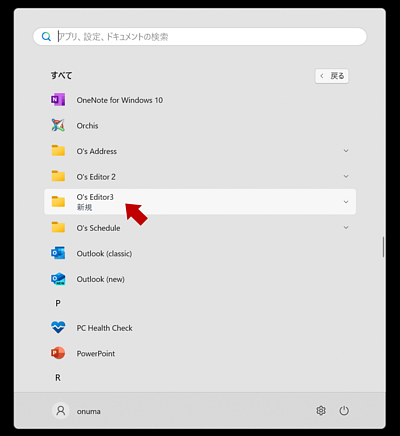Expand the O's Address folder chevron
Viewport: 400px width, 436px height.
(346, 151)
